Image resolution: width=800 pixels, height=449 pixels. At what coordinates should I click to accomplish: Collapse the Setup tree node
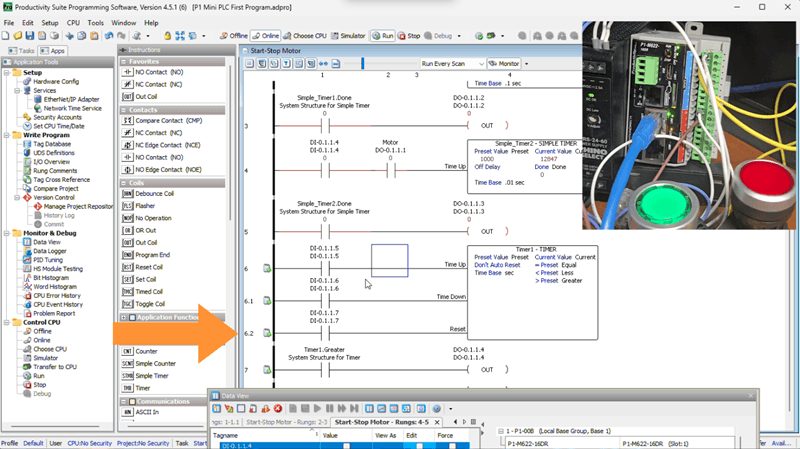7,72
